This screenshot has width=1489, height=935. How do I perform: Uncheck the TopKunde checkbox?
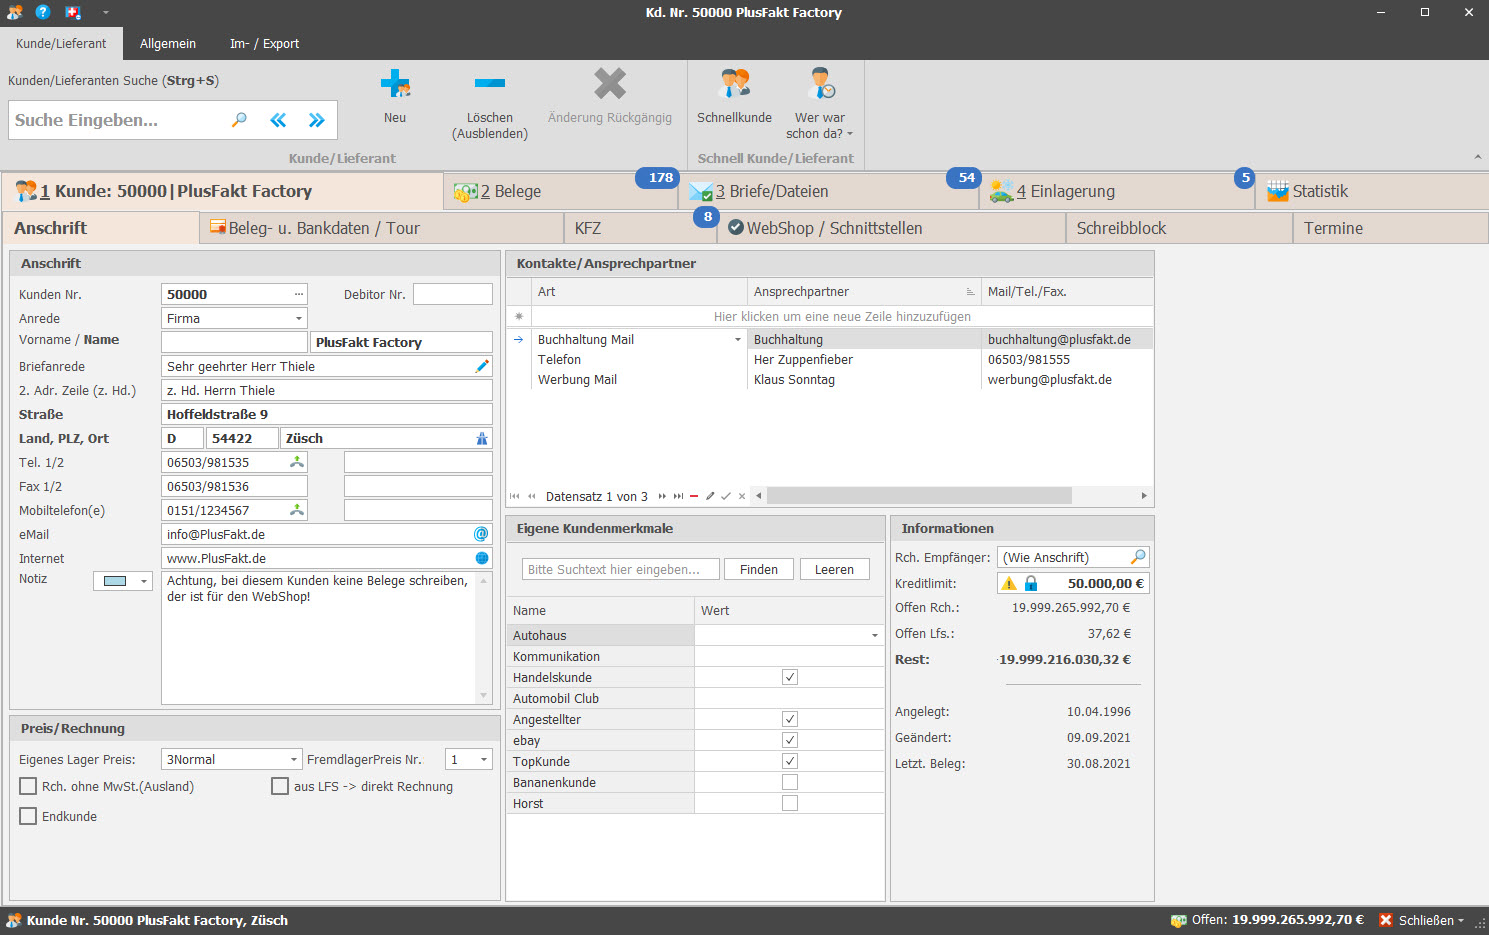(x=790, y=761)
